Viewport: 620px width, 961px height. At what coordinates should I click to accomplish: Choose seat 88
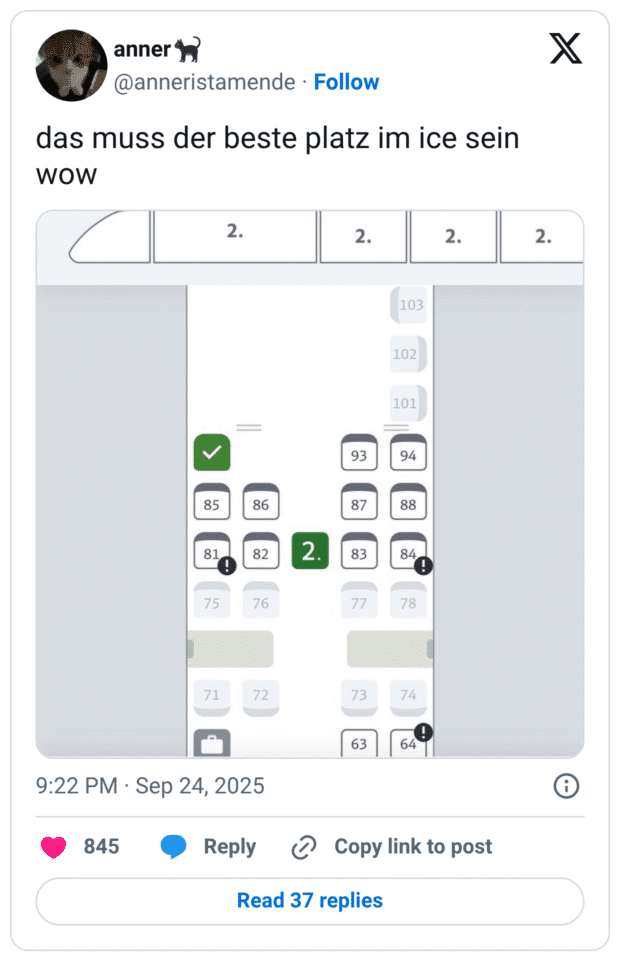[408, 504]
